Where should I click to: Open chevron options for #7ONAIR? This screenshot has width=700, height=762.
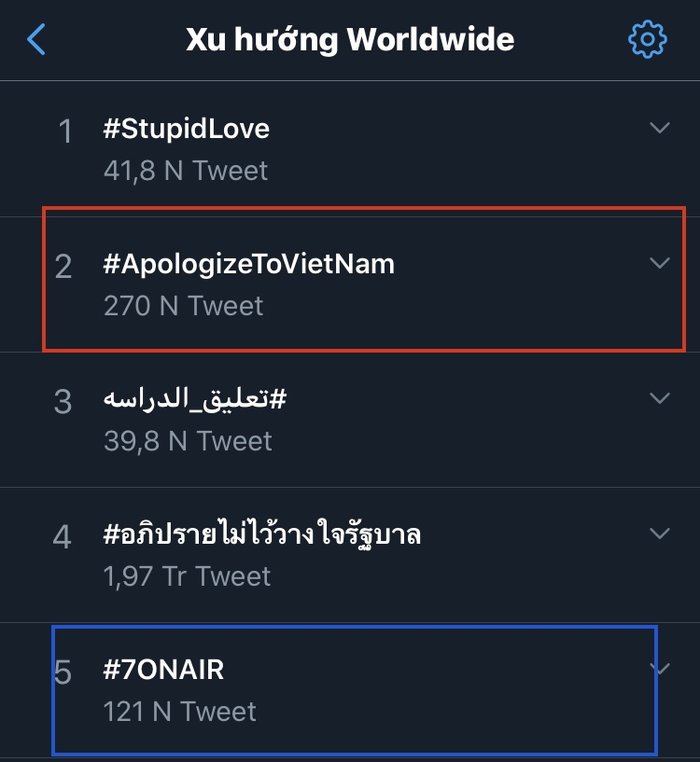click(x=660, y=669)
